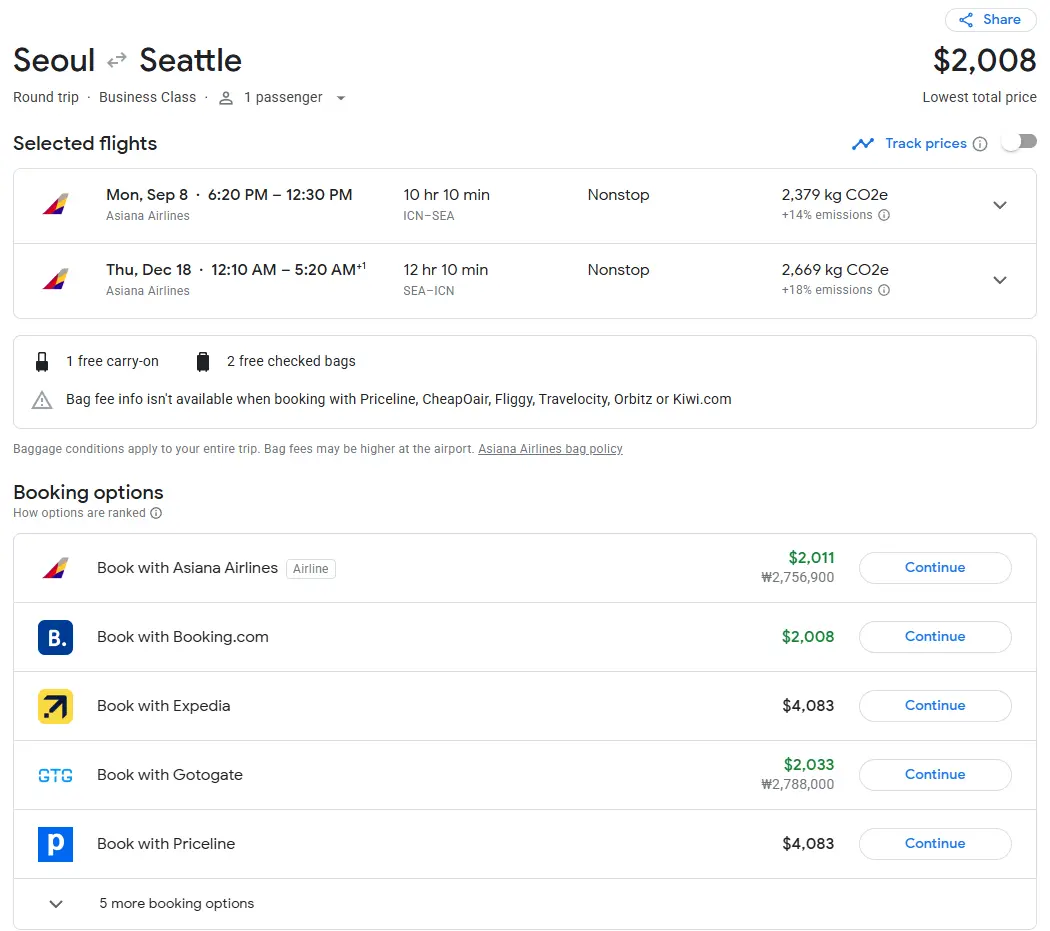Image resolution: width=1050 pixels, height=931 pixels.
Task: Click the 10 hr 10 min duration
Action: [447, 195]
